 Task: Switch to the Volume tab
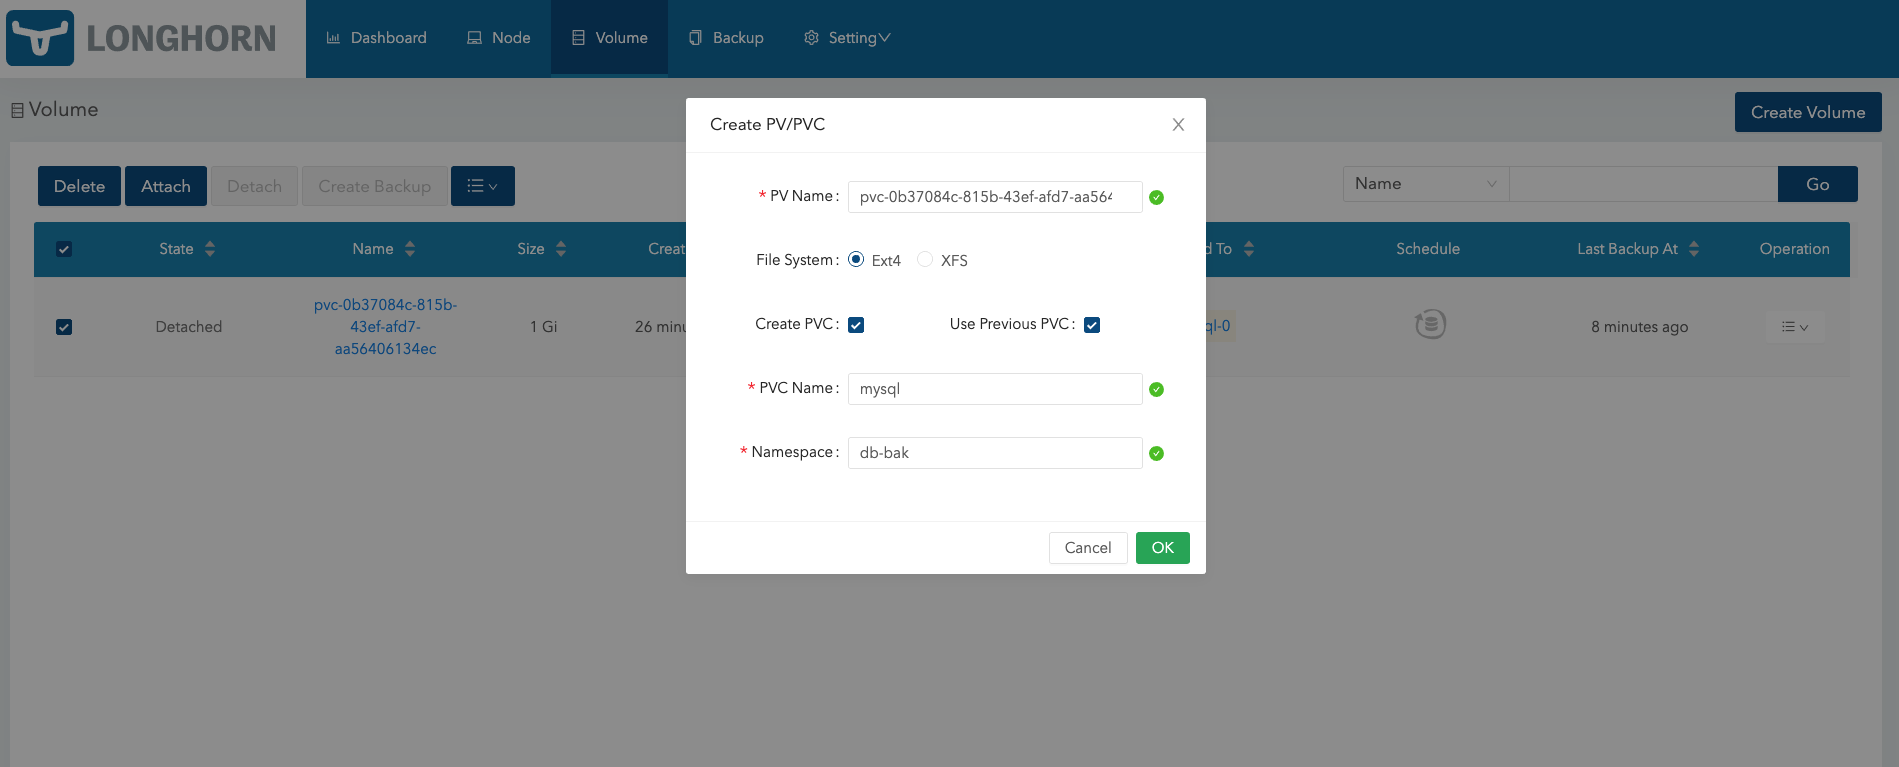pyautogui.click(x=609, y=38)
